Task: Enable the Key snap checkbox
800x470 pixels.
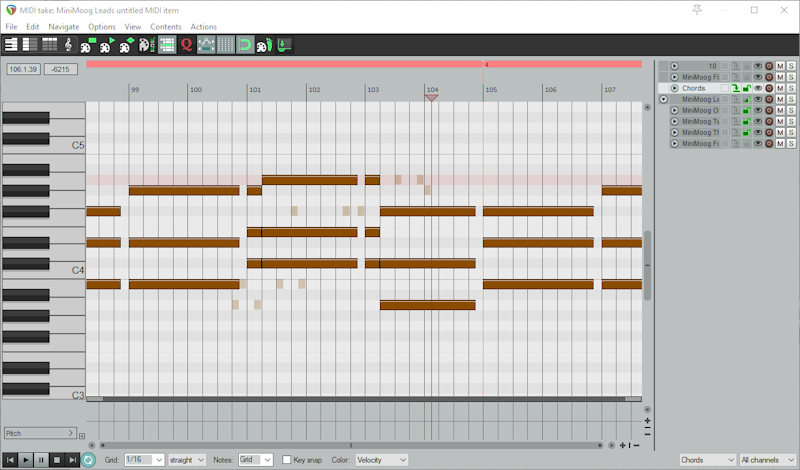Action: (287, 460)
